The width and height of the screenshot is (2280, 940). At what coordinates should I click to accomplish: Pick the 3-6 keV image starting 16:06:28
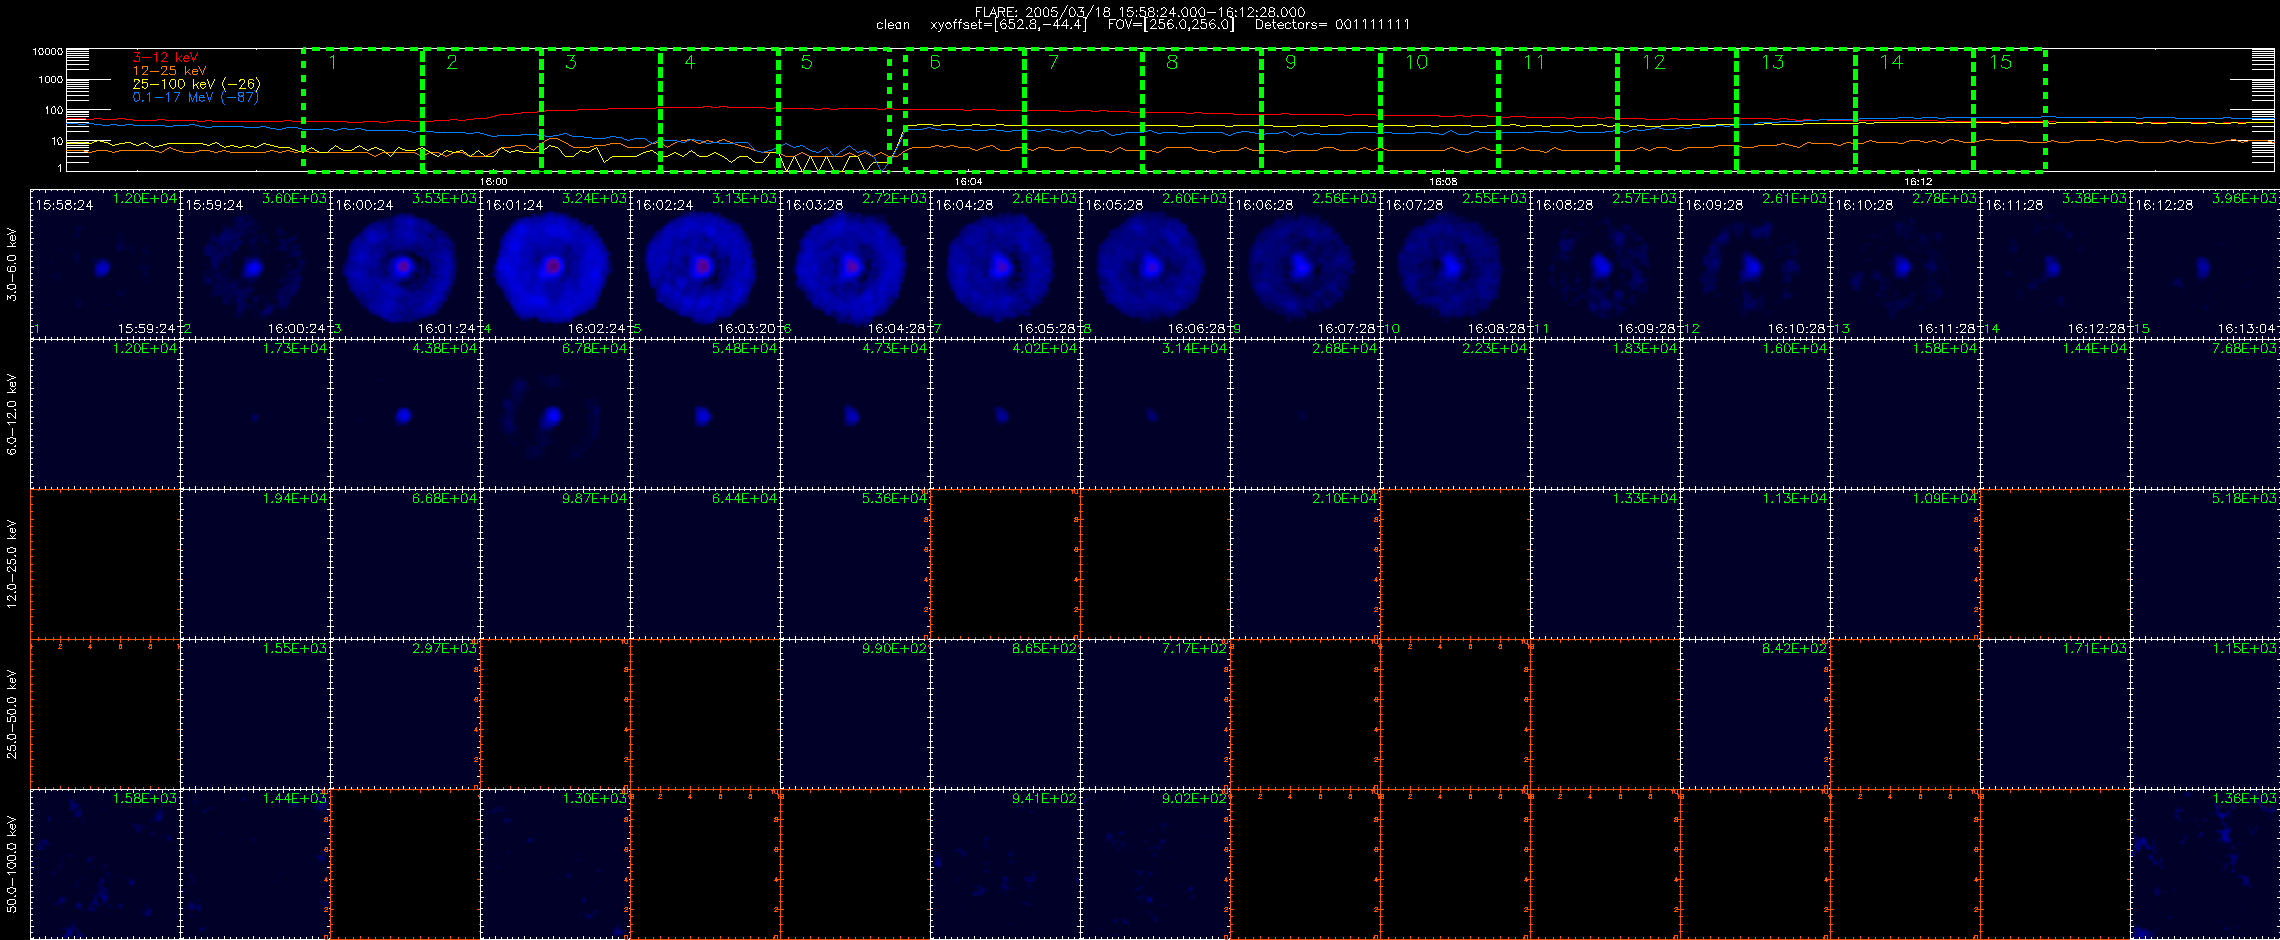[x=1305, y=264]
